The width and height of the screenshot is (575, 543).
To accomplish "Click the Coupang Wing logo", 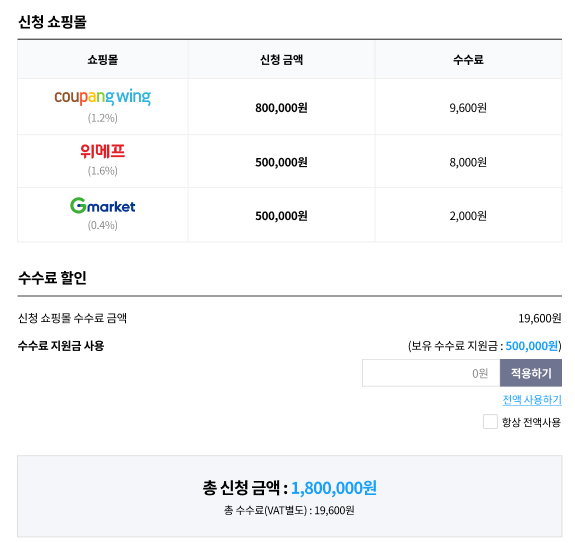I will (103, 96).
